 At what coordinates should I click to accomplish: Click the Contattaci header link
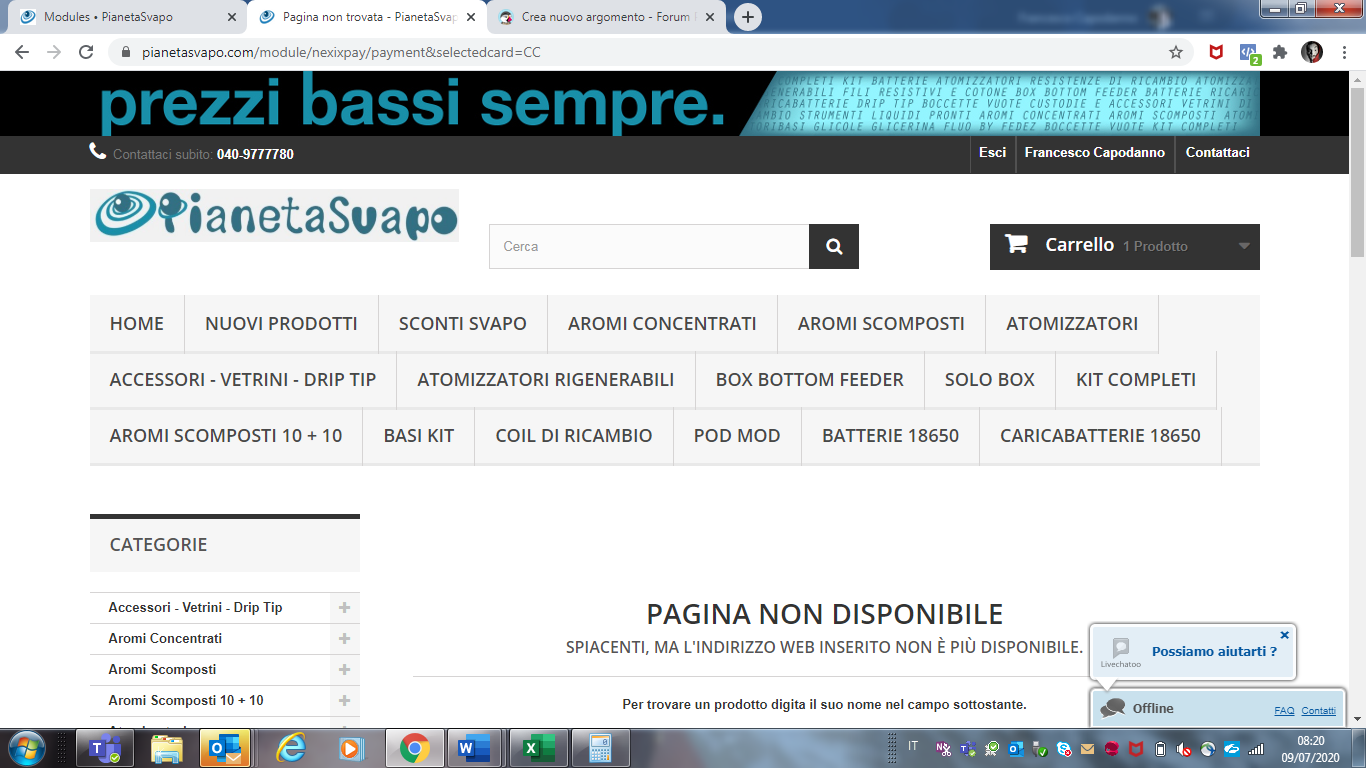(x=1217, y=153)
